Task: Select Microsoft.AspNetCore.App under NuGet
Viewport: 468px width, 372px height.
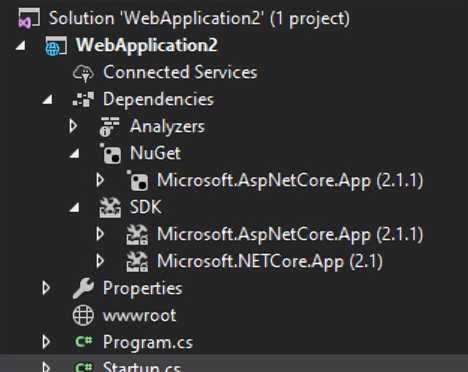Action: 290,180
